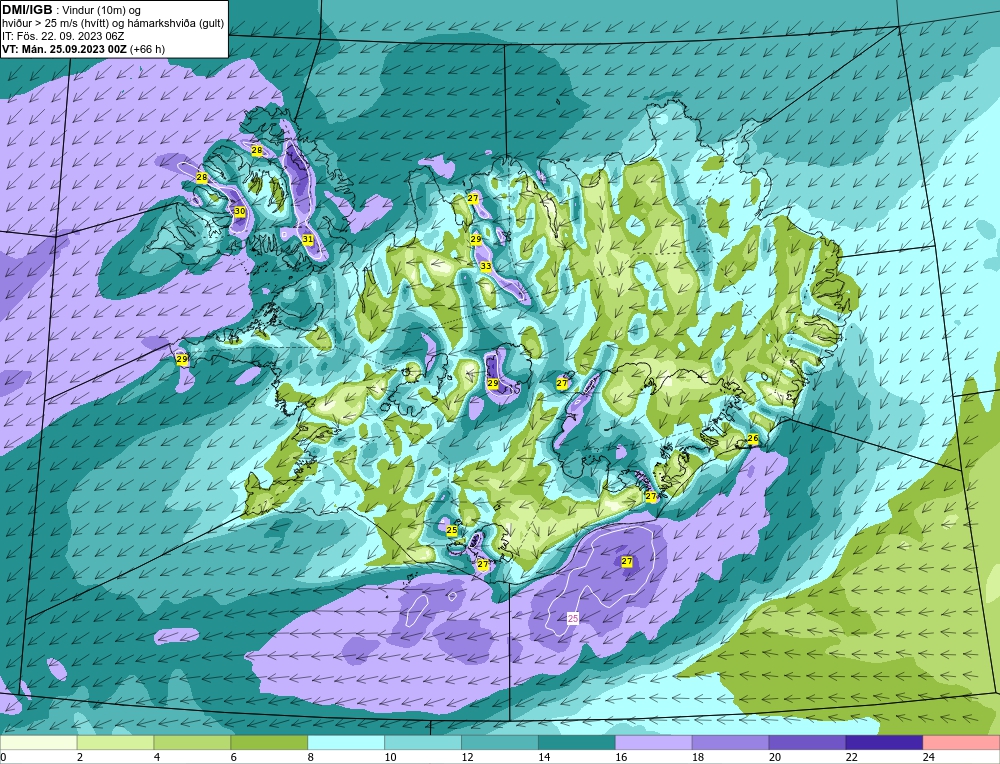Viewport: 1000px width, 764px height.
Task: Click the "VT: Mán. 25.09.2023 00Z" valid time
Action: [64, 49]
